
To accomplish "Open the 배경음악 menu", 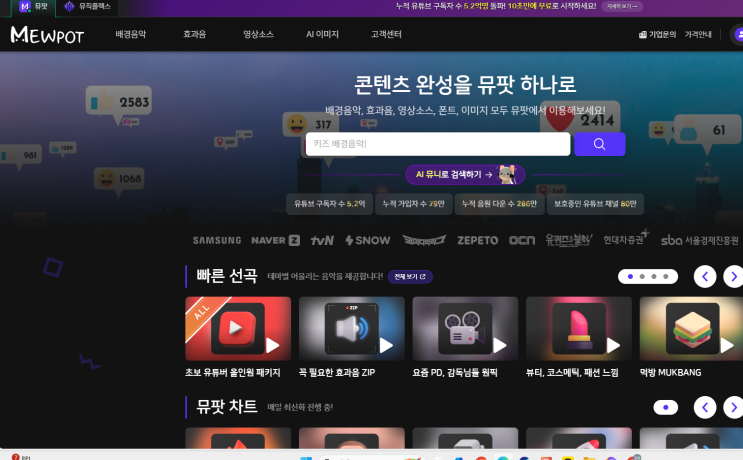I will tap(130, 34).
